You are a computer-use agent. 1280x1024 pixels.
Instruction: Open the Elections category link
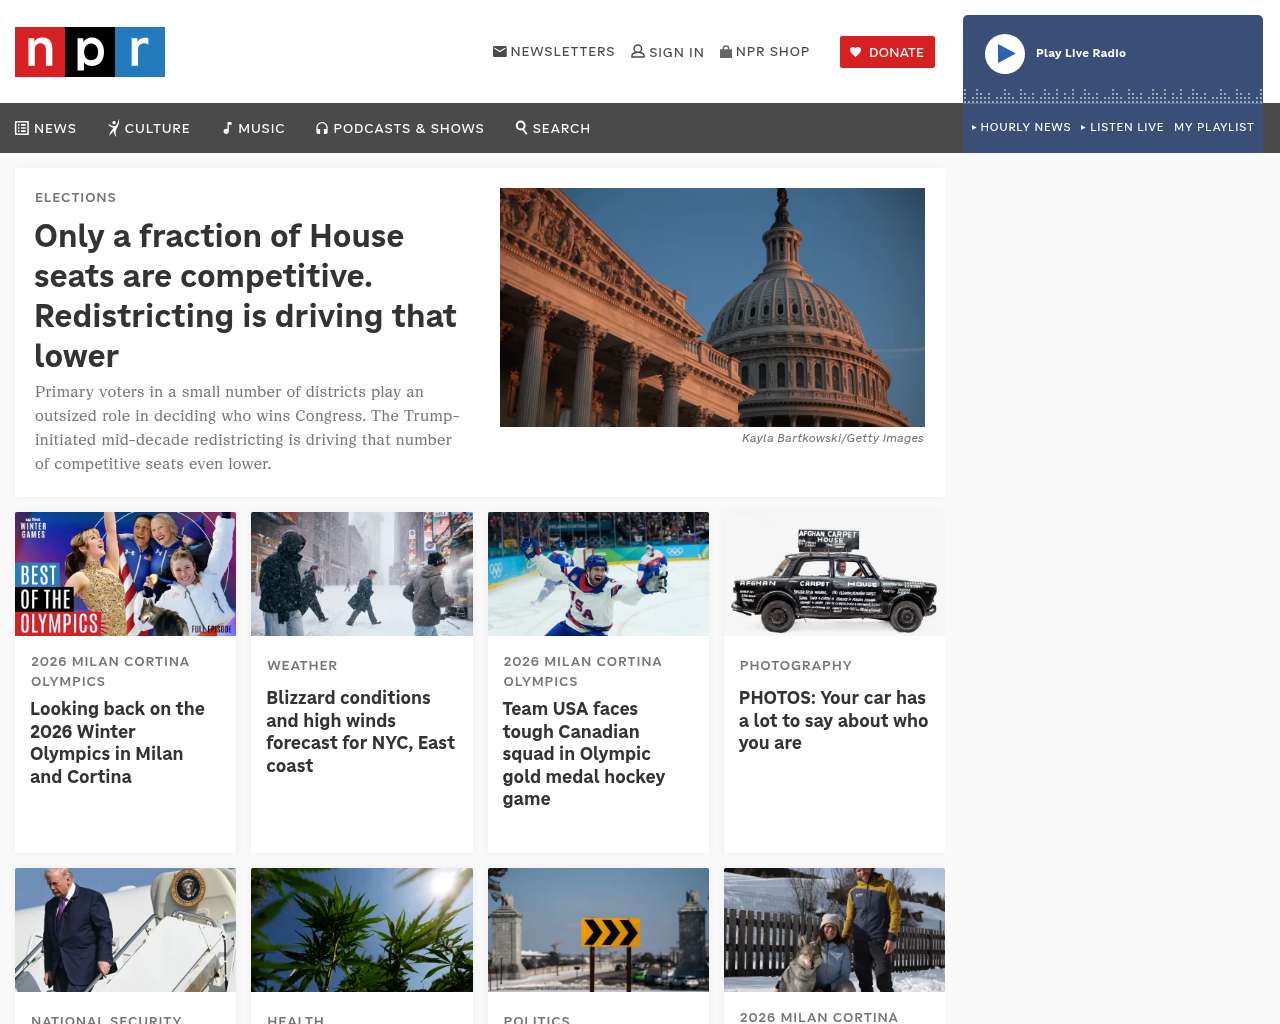click(x=76, y=197)
